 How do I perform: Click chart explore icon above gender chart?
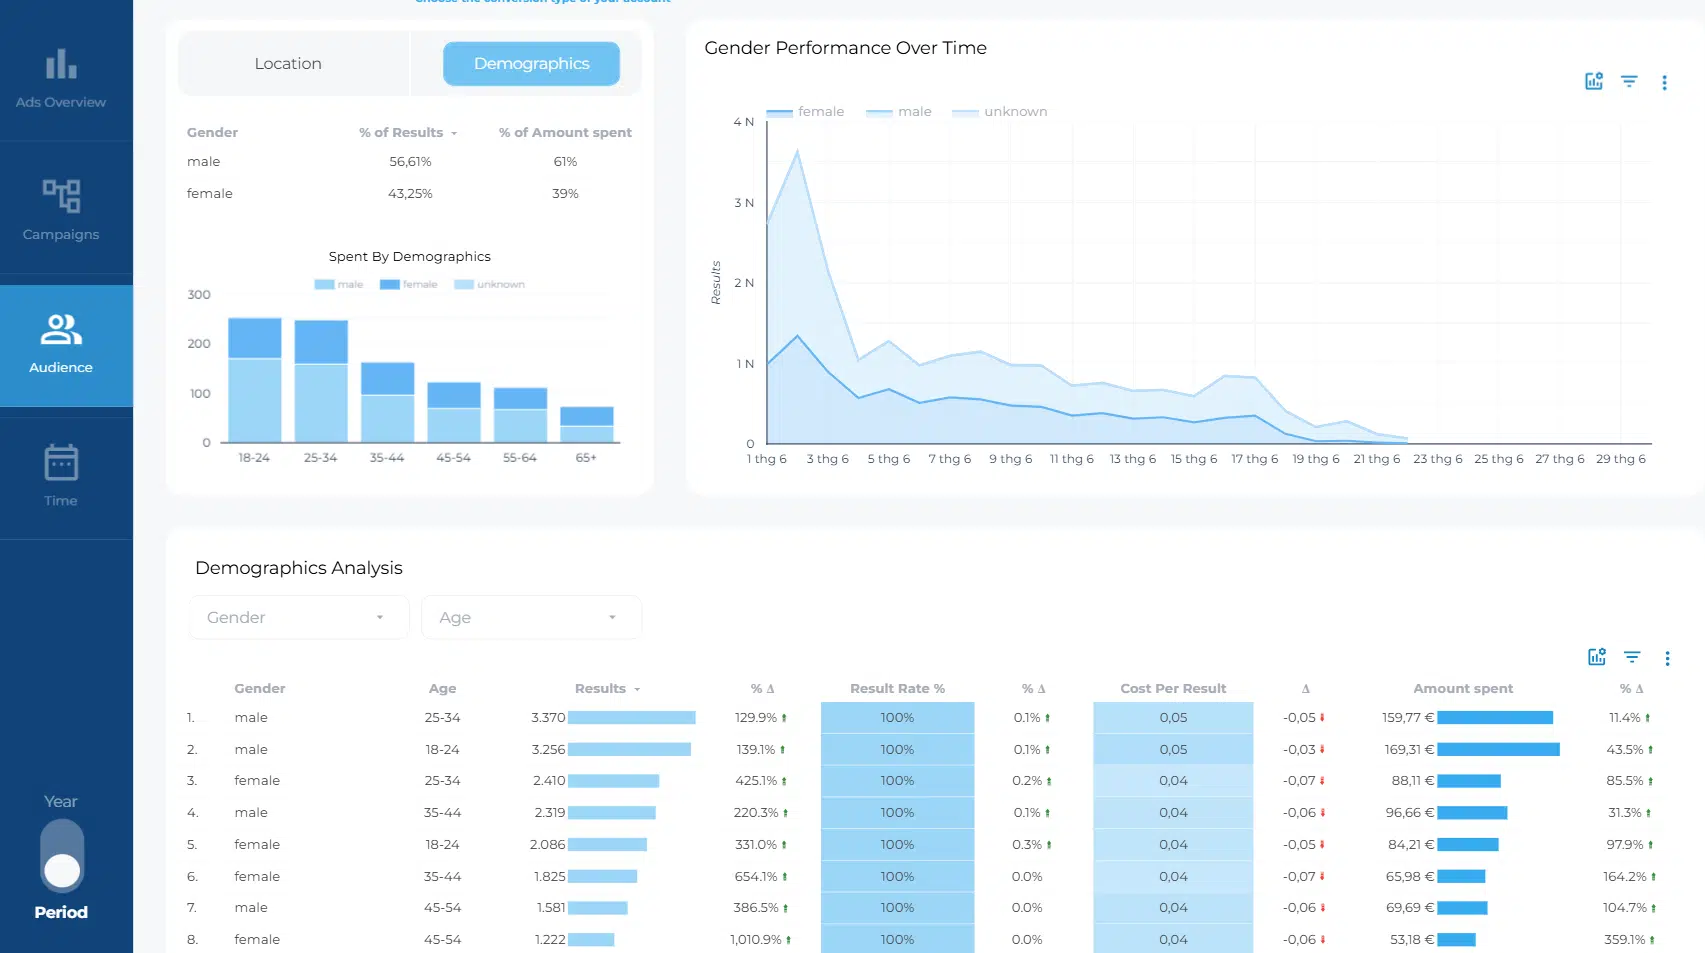(x=1594, y=82)
